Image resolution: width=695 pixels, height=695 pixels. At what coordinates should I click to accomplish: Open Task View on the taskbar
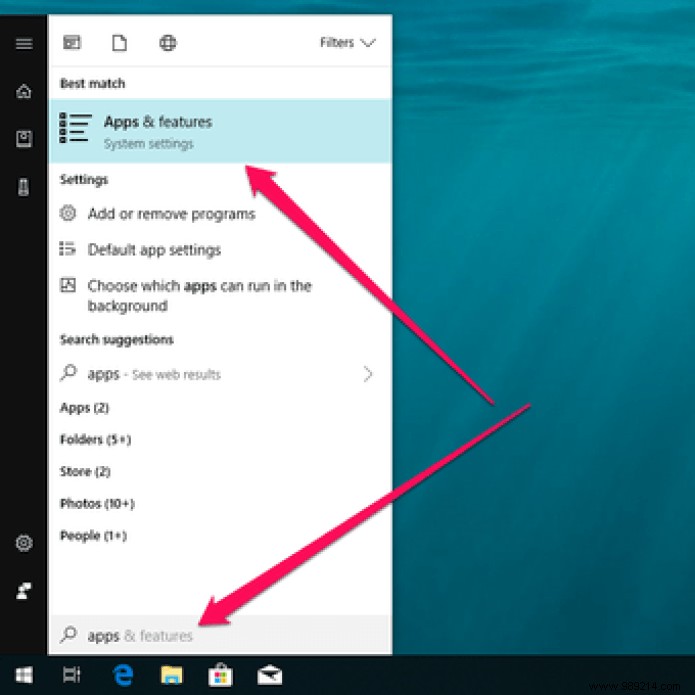coord(71,675)
